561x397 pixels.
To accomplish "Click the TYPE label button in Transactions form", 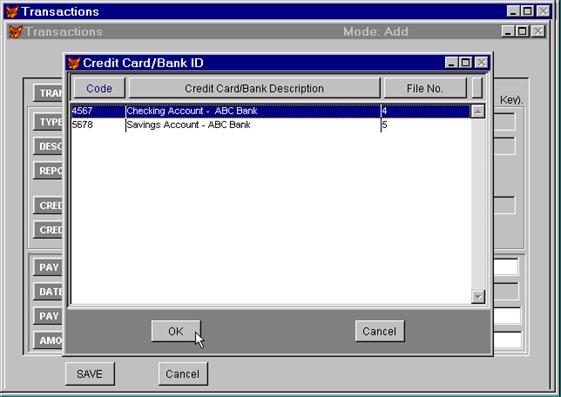I will coord(49,122).
